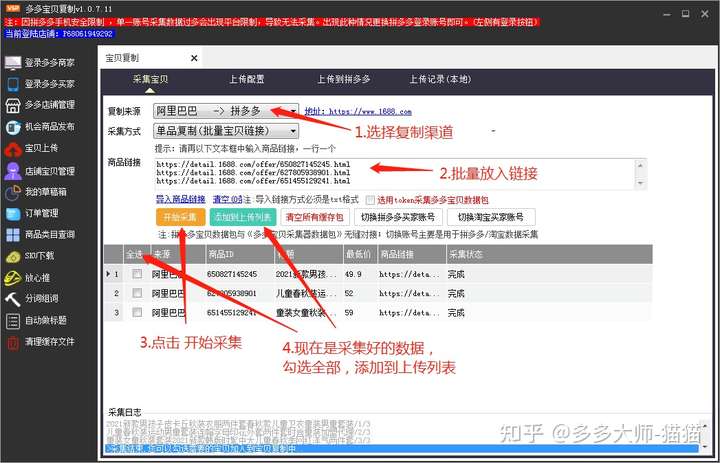720x463 pixels.
Task: Click the 完成 status in row 1
Action: [x=456, y=274]
